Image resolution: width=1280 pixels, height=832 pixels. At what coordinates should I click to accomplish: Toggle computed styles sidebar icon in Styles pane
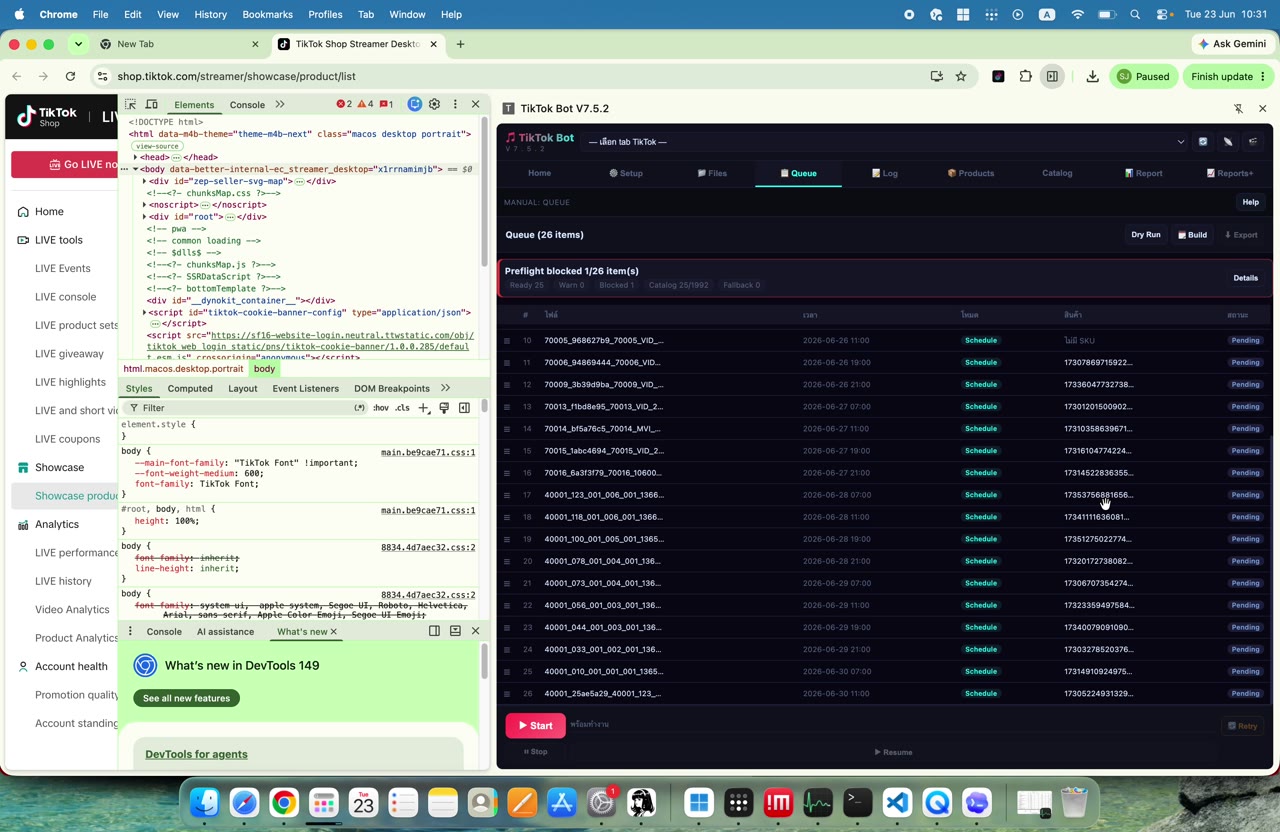[x=464, y=408]
